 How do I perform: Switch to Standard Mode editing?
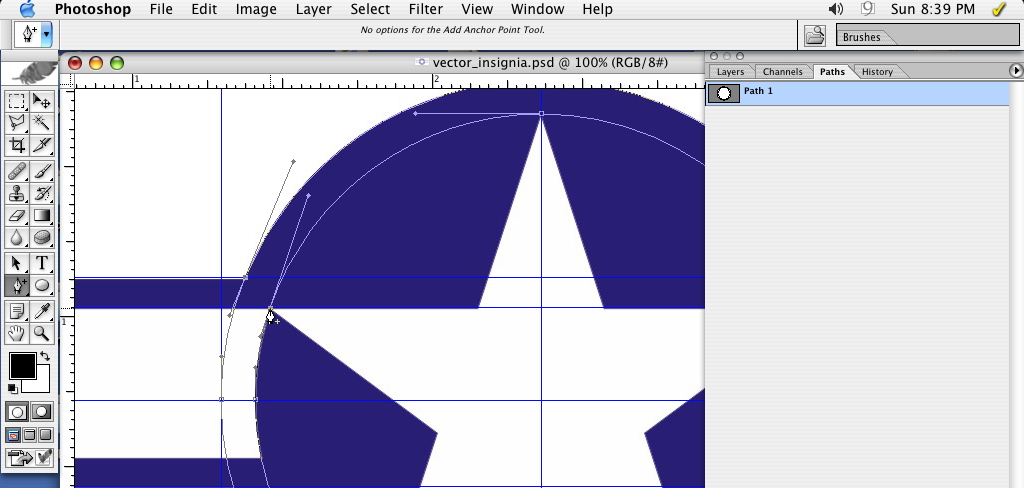17,412
